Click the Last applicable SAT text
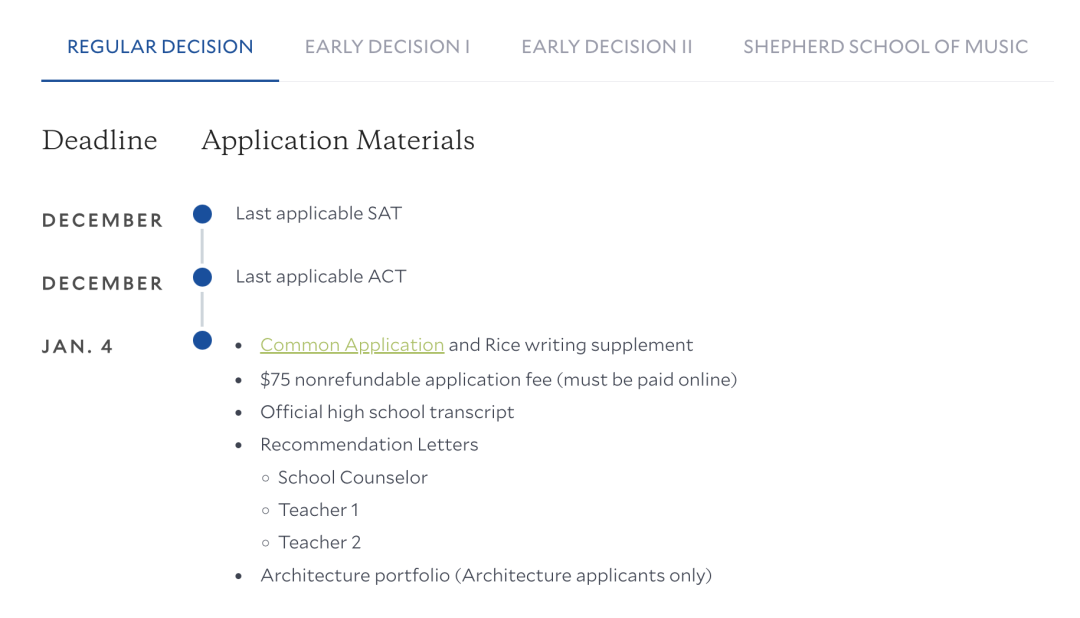Screen dimensions: 1080x618 click(x=318, y=213)
